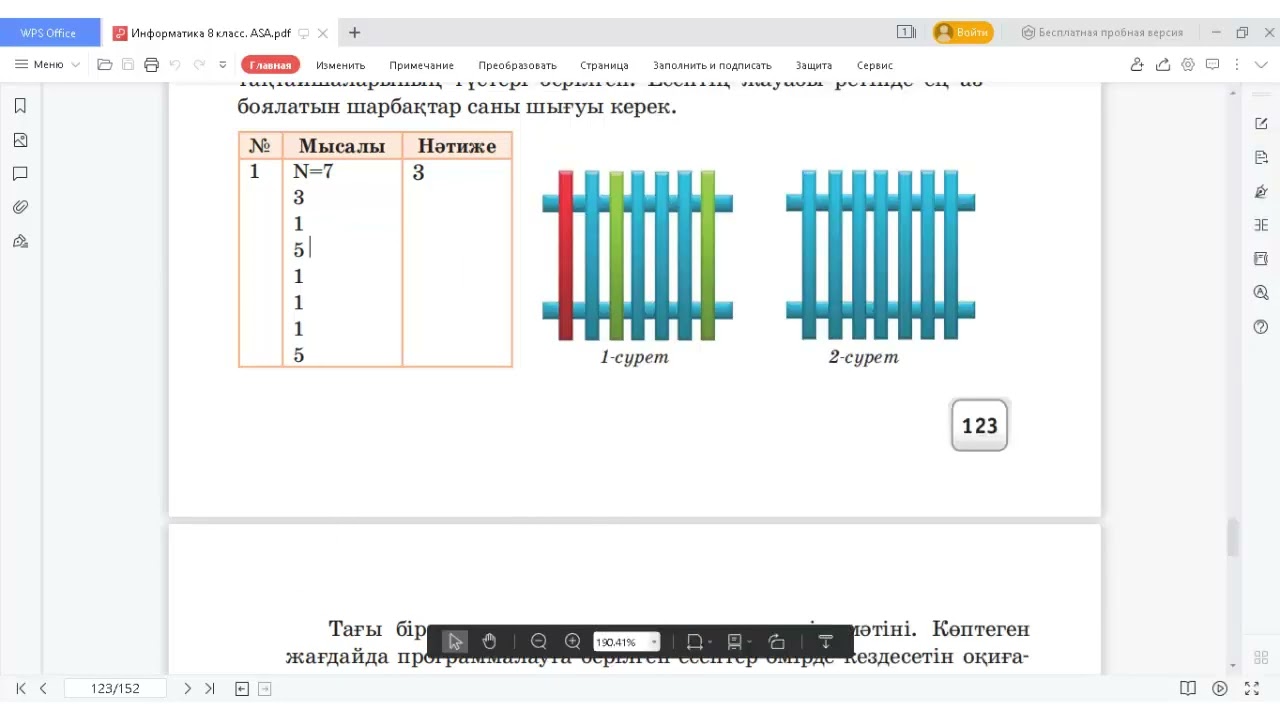Open the three-dot more options menu
The image size is (1280, 720).
1238,65
